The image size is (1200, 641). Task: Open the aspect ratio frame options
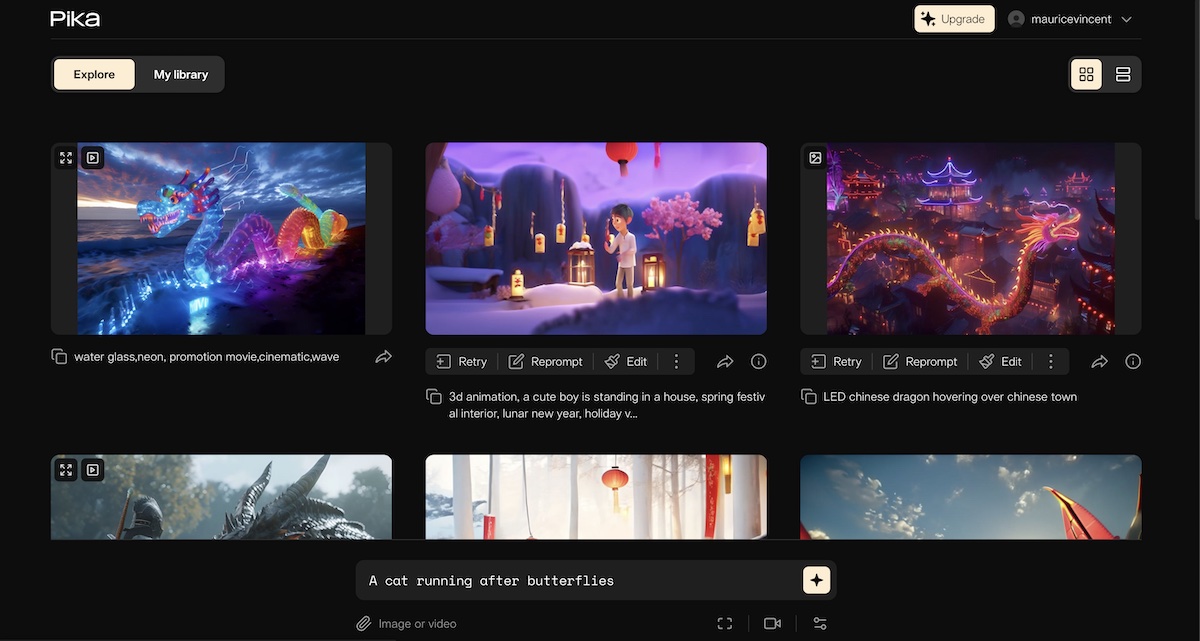725,624
